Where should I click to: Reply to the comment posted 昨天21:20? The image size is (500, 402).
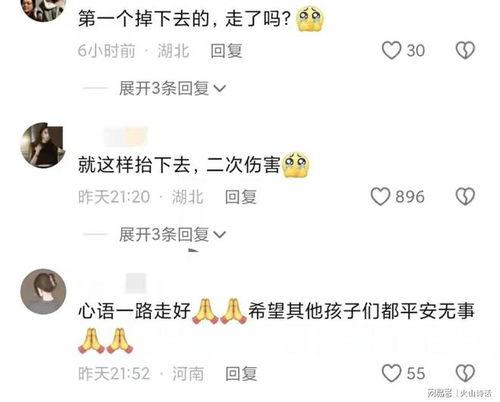coord(241,197)
